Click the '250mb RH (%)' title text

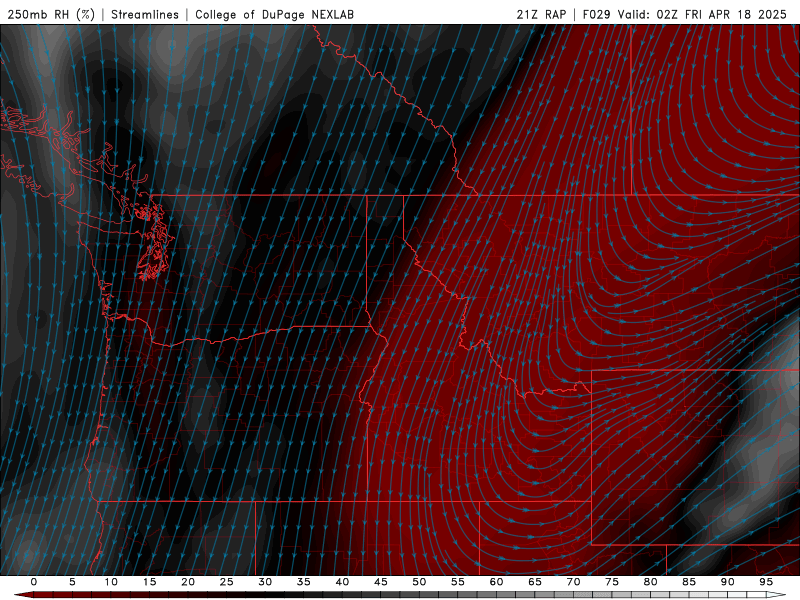pyautogui.click(x=51, y=14)
